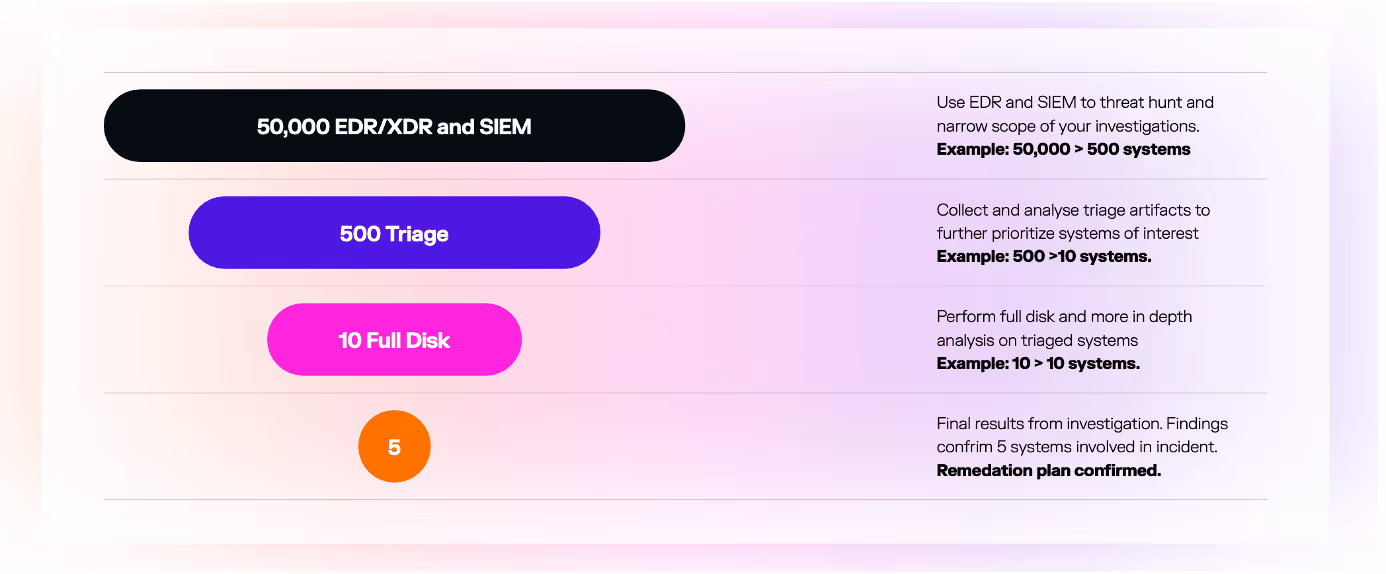Click the 'Example: 10 > 10 systems.' text
The image size is (1386, 574).
coord(1038,364)
